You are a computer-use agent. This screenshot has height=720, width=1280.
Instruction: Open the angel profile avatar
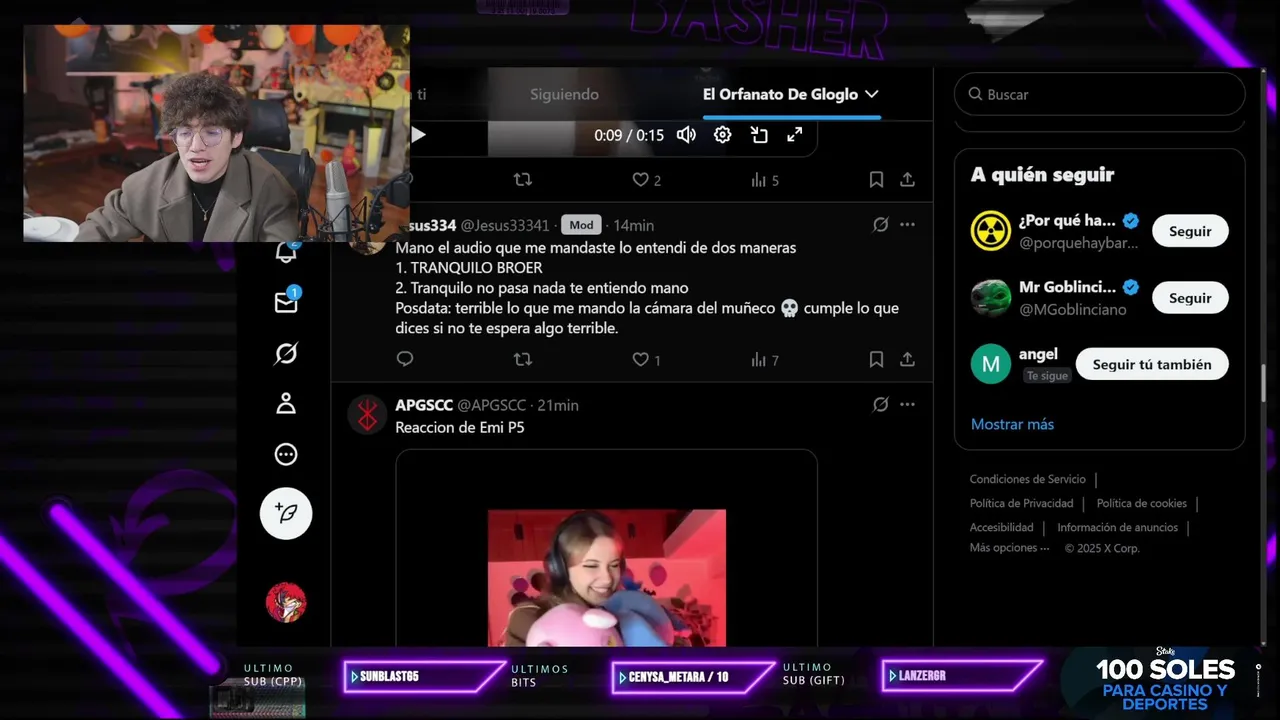coord(990,364)
